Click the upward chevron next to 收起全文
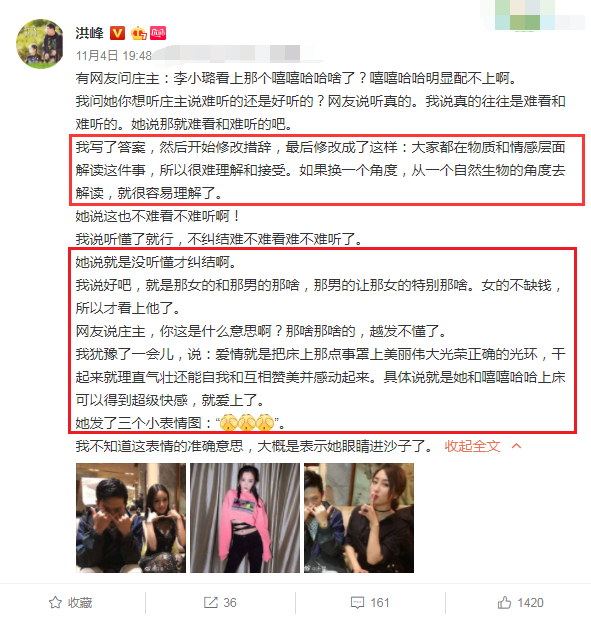591x621 pixels. pos(516,446)
